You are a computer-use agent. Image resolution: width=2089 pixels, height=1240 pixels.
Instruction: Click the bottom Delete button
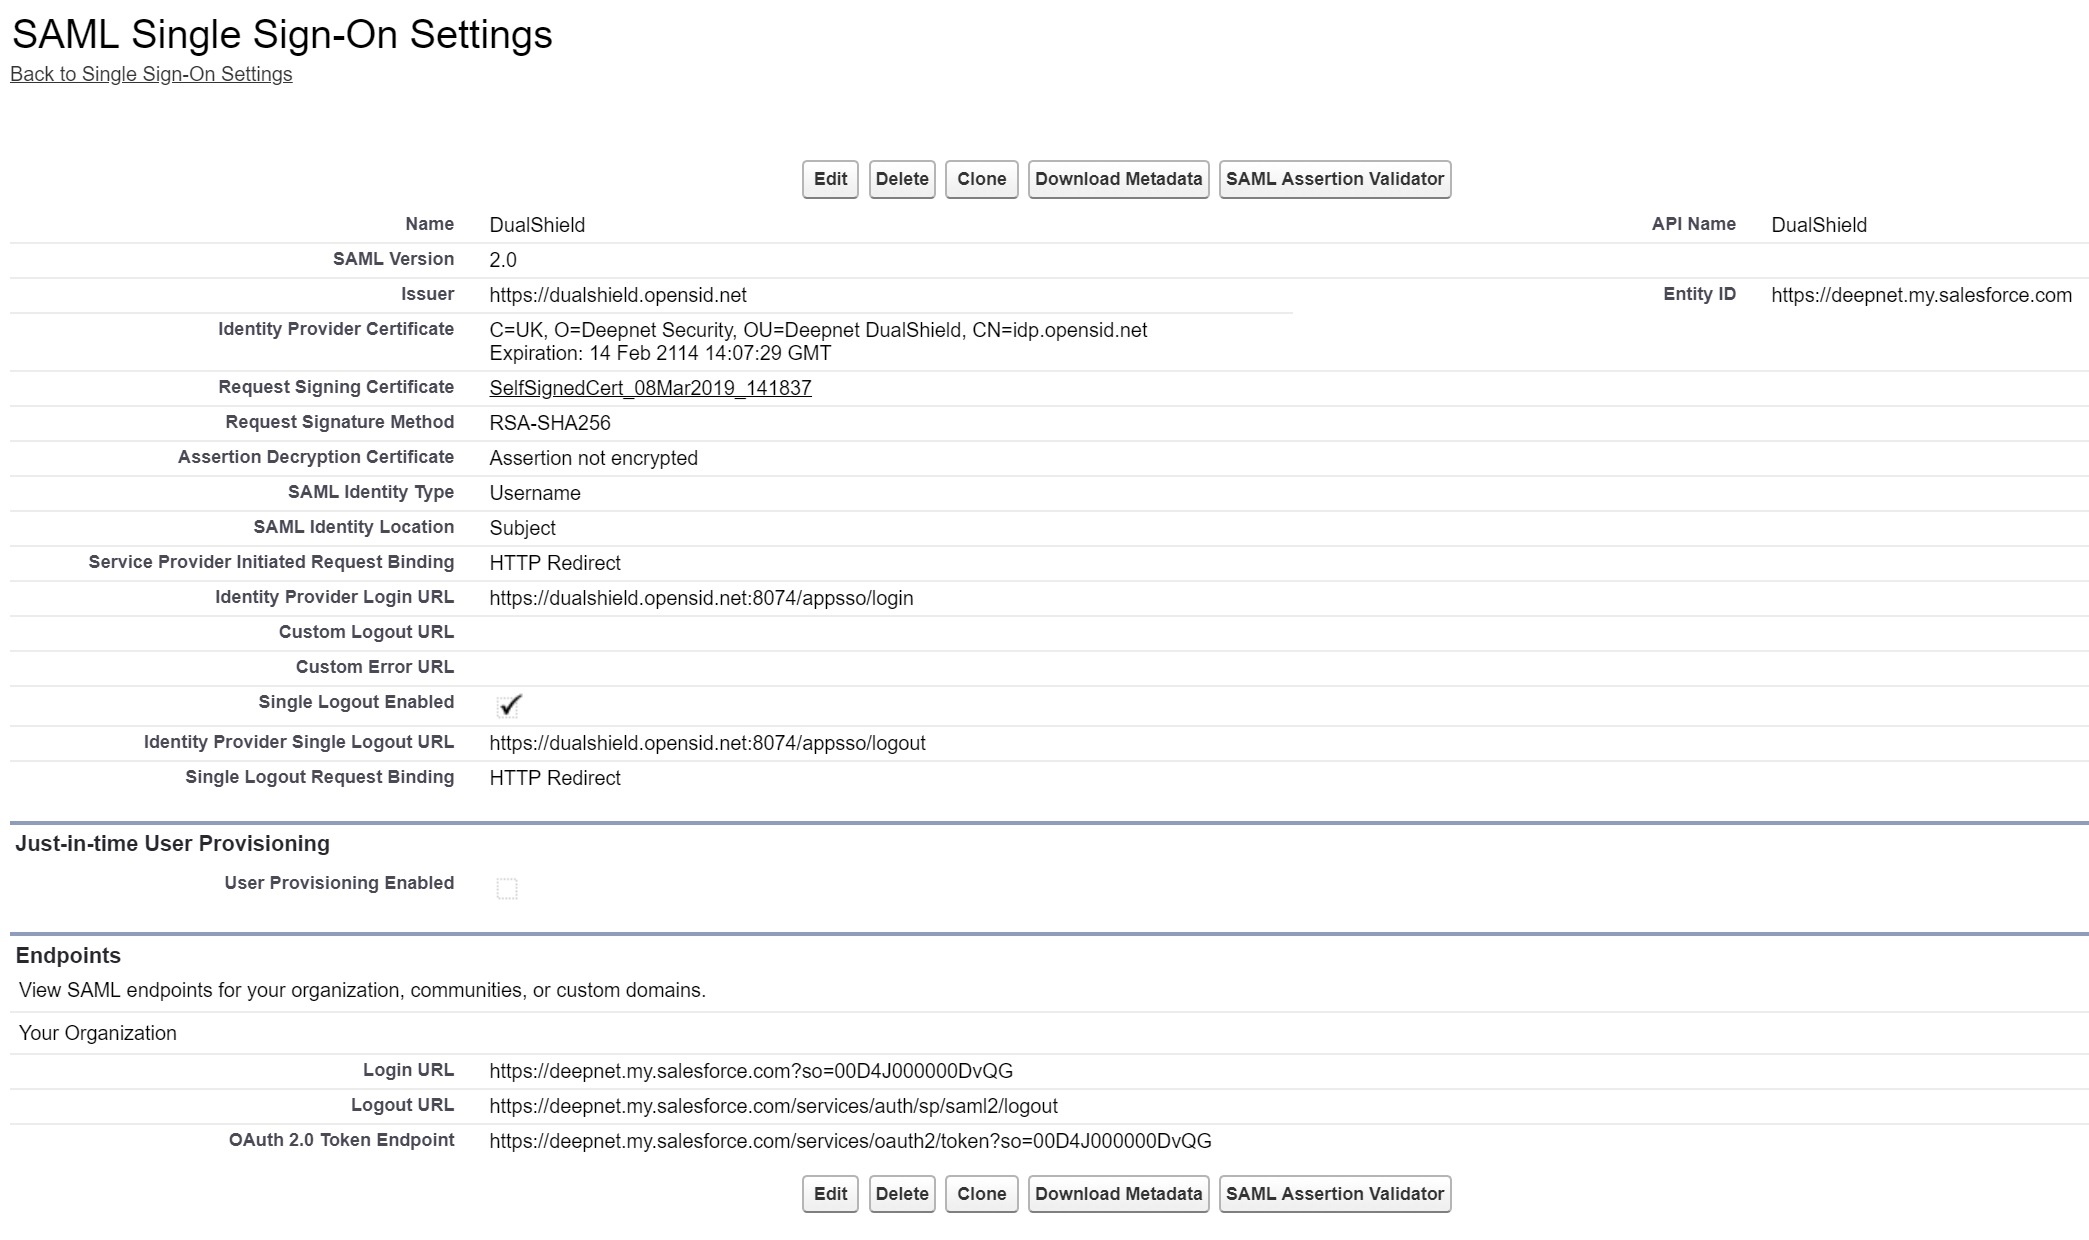click(x=901, y=1193)
